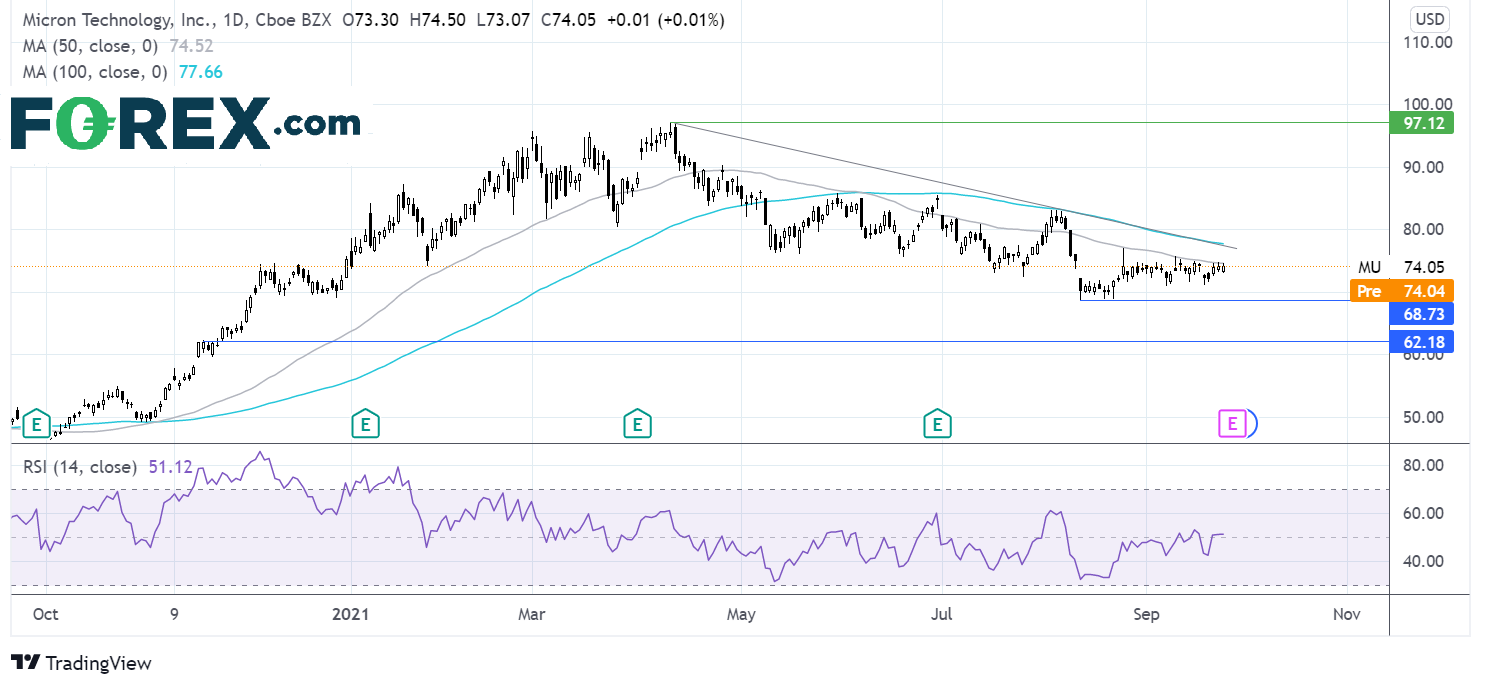
Task: Click the orange Pre 74.04 price tag
Action: (x=1400, y=291)
